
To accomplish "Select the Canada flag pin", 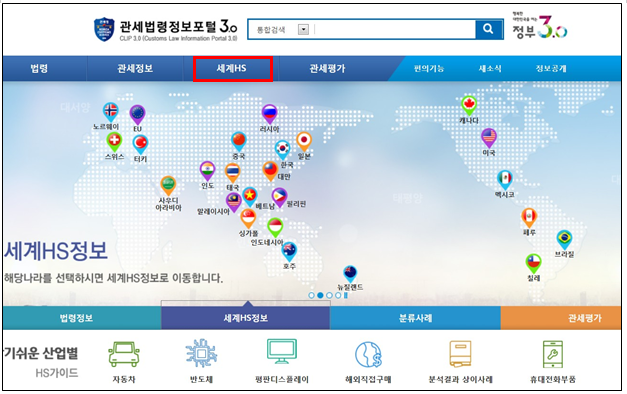I will pos(468,106).
